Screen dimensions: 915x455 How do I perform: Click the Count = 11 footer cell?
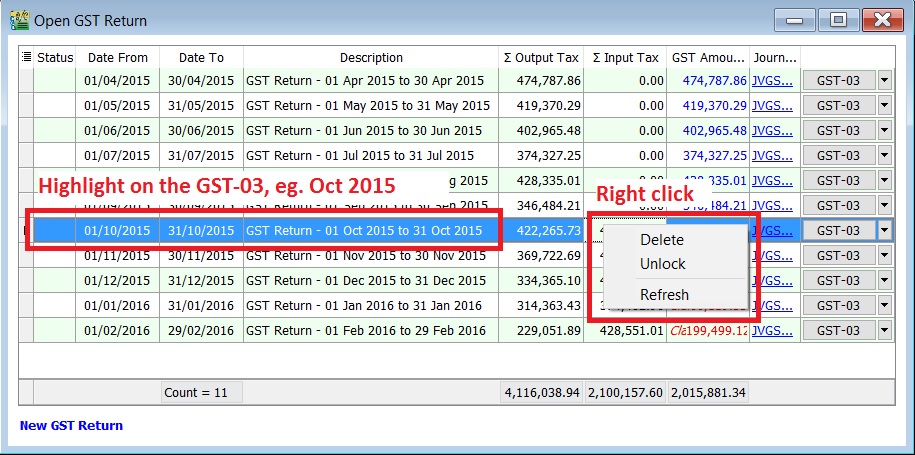click(201, 393)
